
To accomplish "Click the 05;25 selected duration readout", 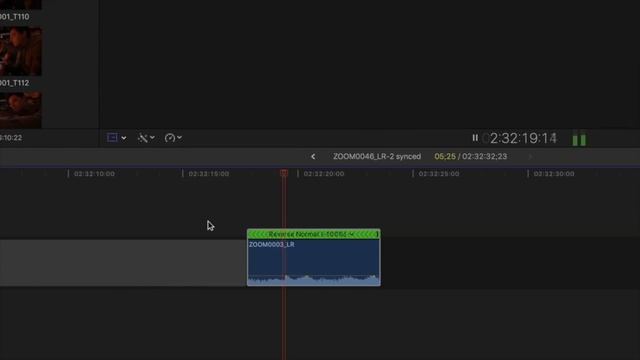I will (x=445, y=156).
